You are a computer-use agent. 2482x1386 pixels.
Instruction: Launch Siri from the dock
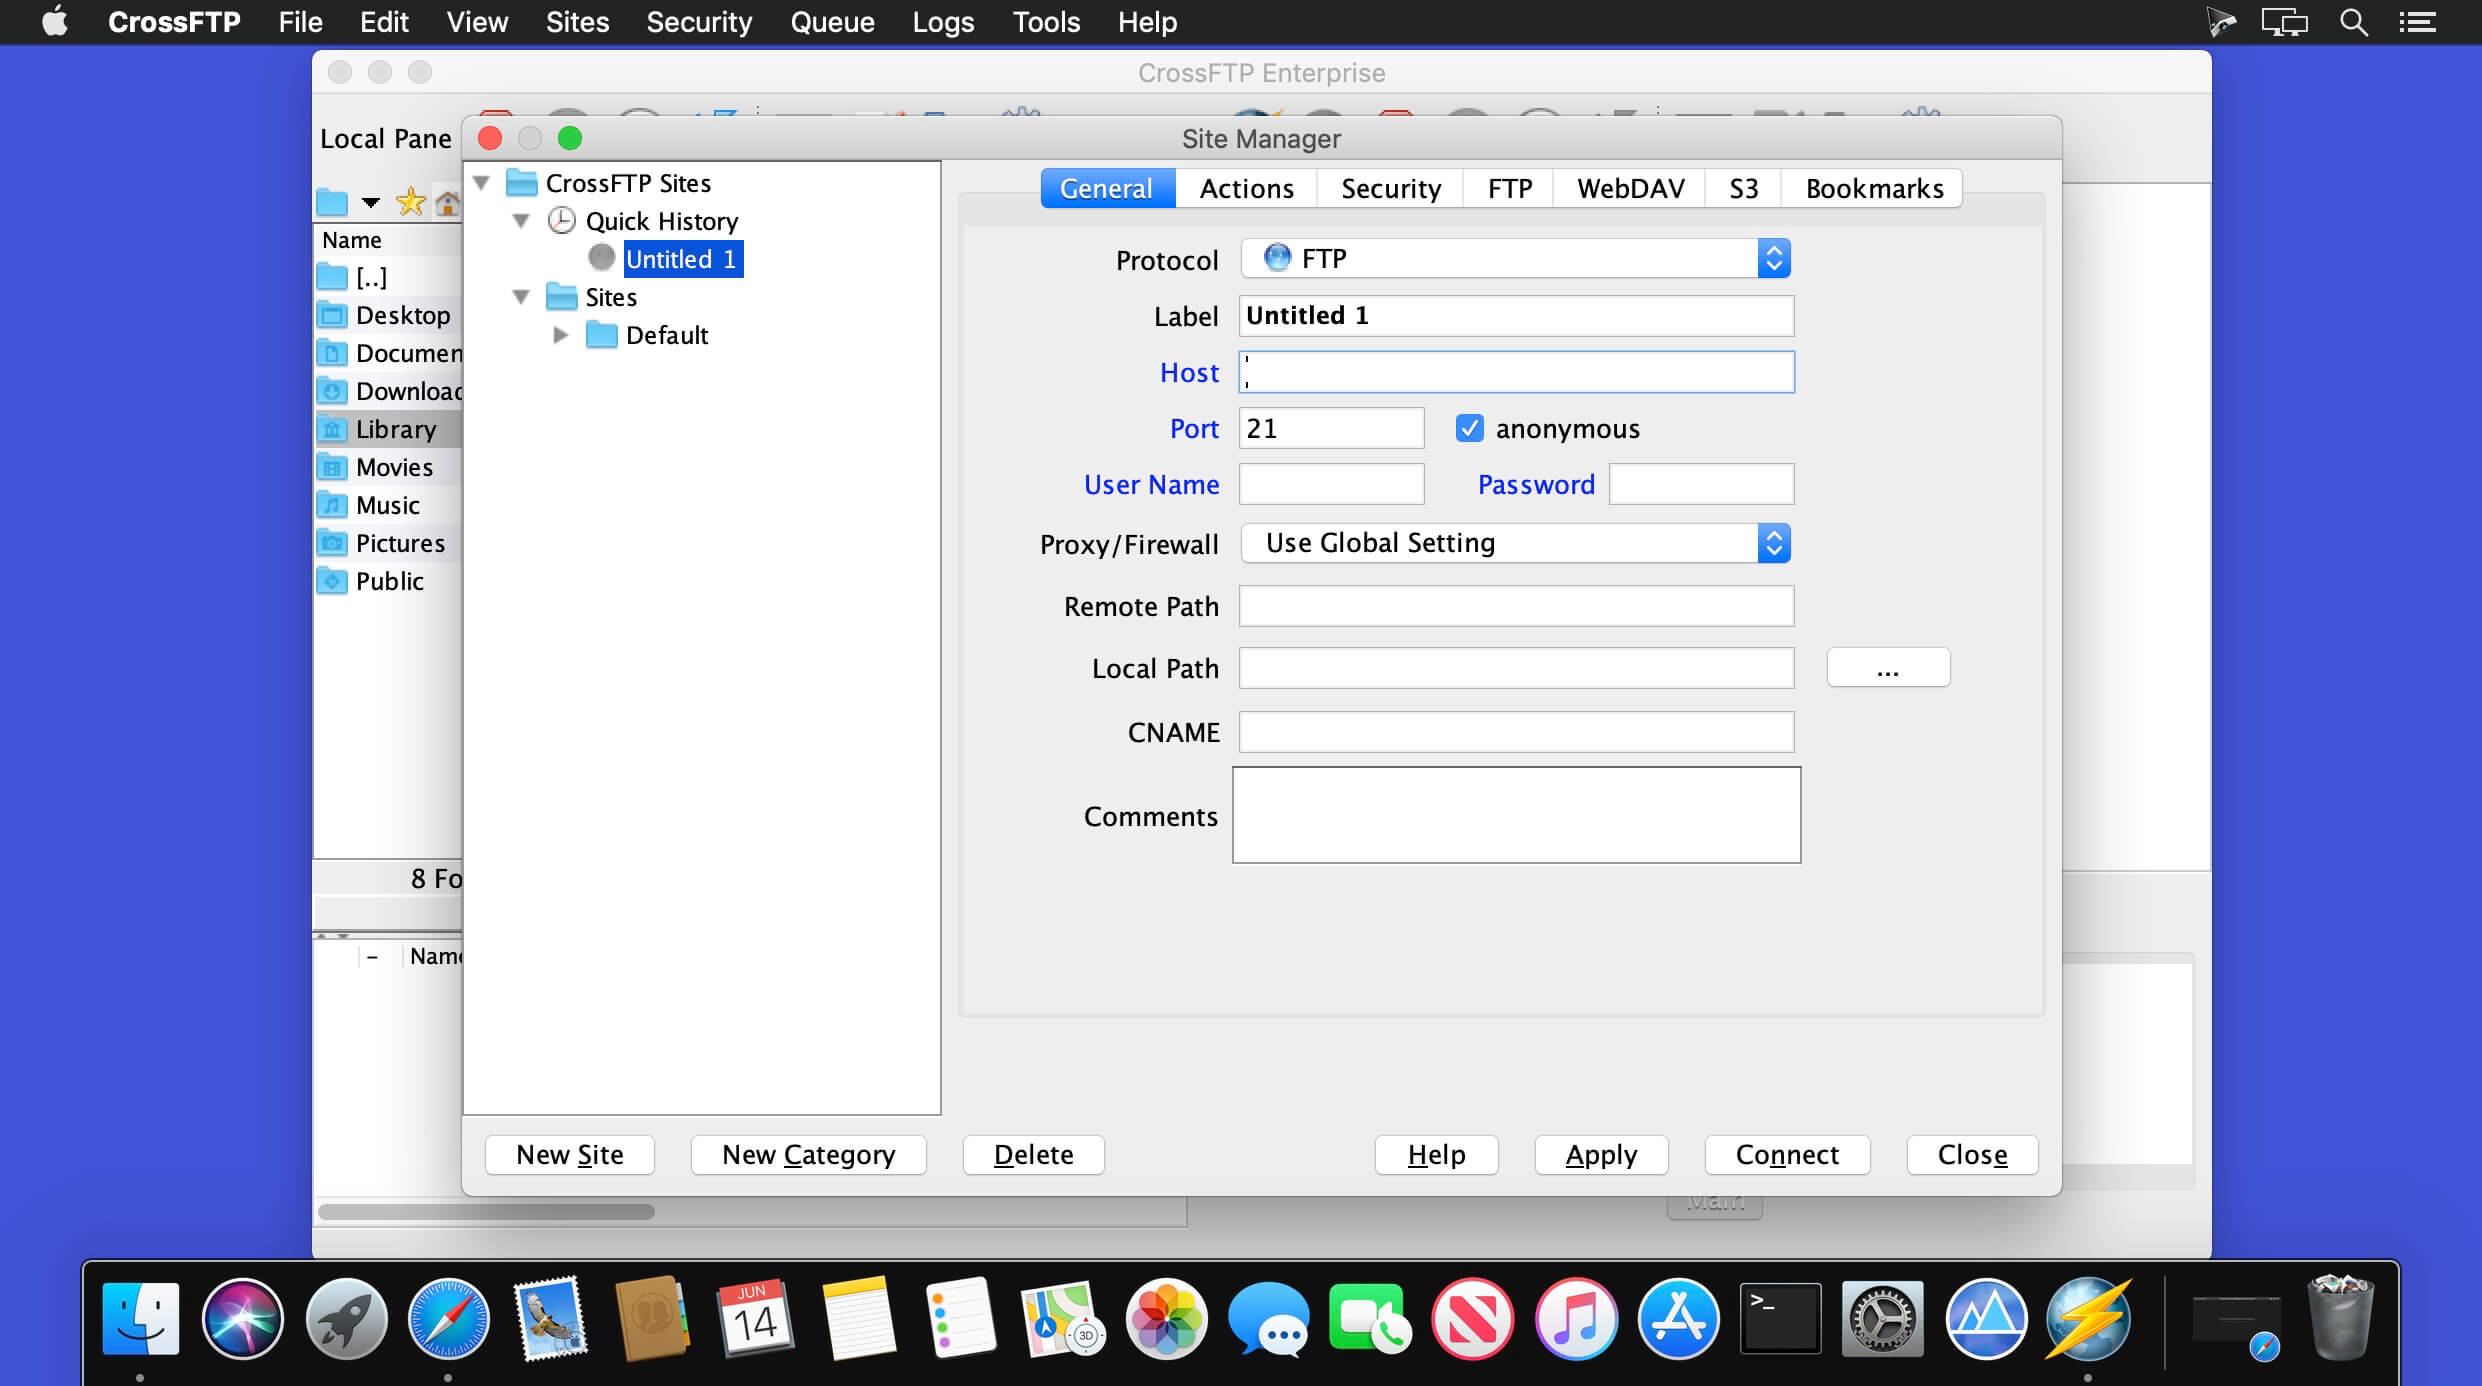tap(243, 1319)
